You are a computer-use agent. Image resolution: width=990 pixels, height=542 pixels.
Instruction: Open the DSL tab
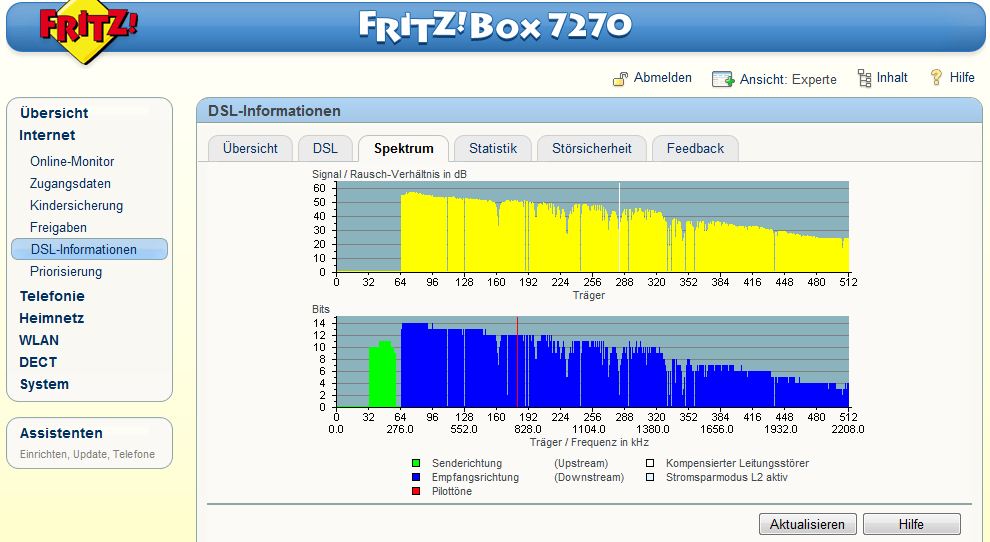pyautogui.click(x=325, y=148)
